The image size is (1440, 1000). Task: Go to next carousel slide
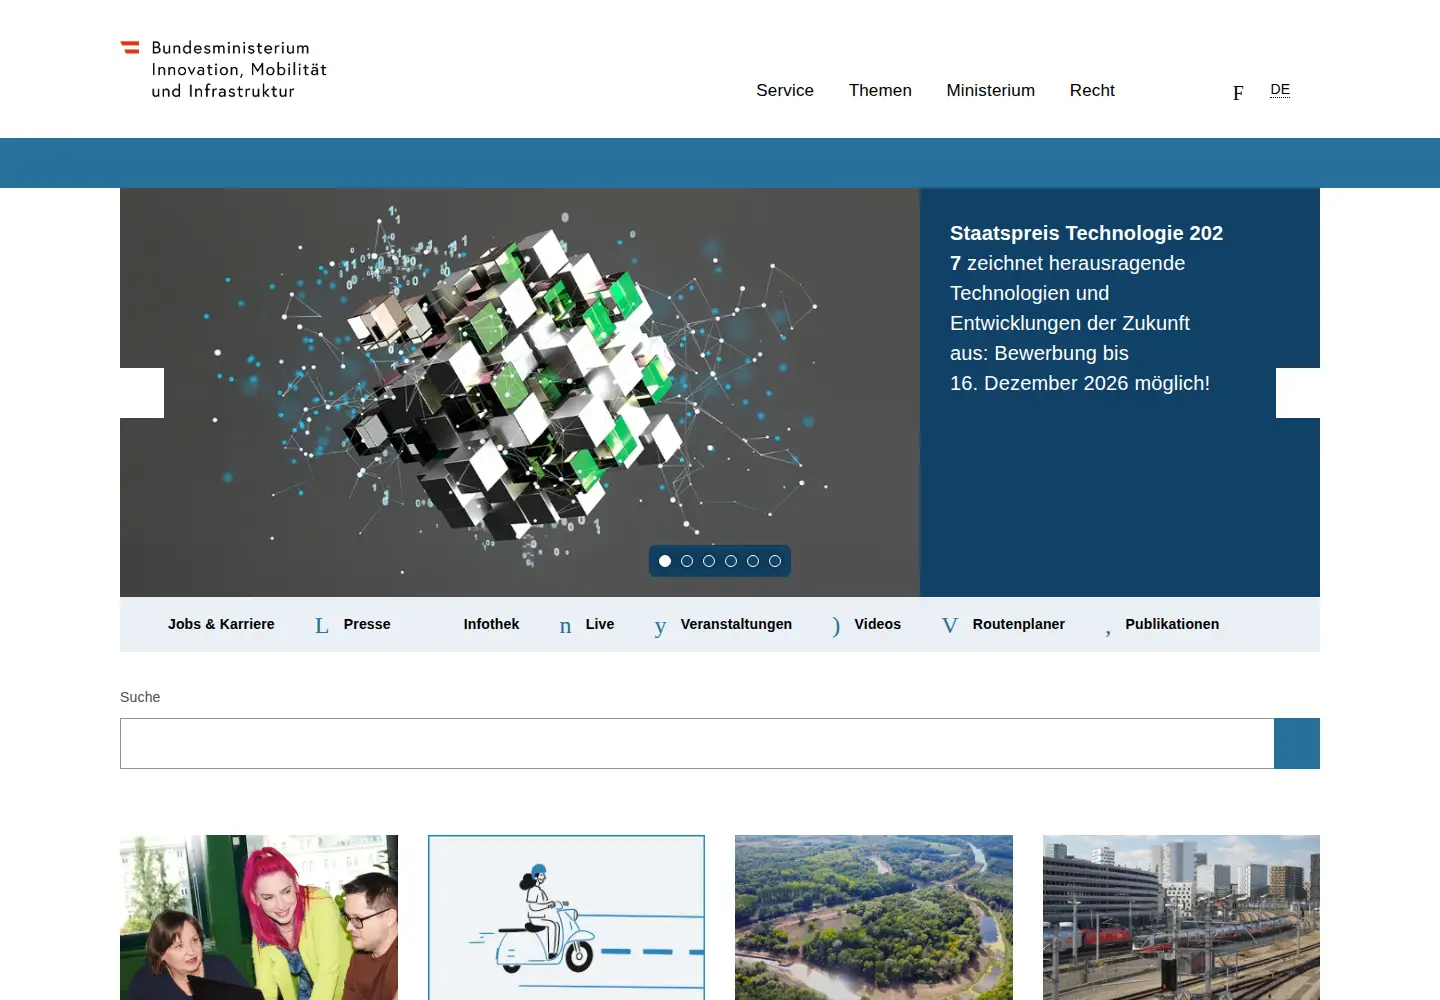[1298, 393]
